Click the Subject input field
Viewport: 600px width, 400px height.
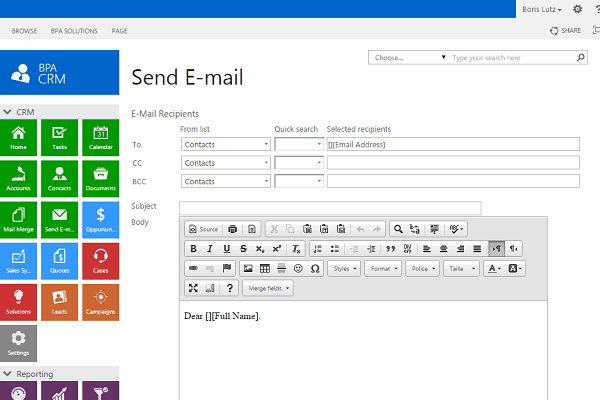(330, 208)
